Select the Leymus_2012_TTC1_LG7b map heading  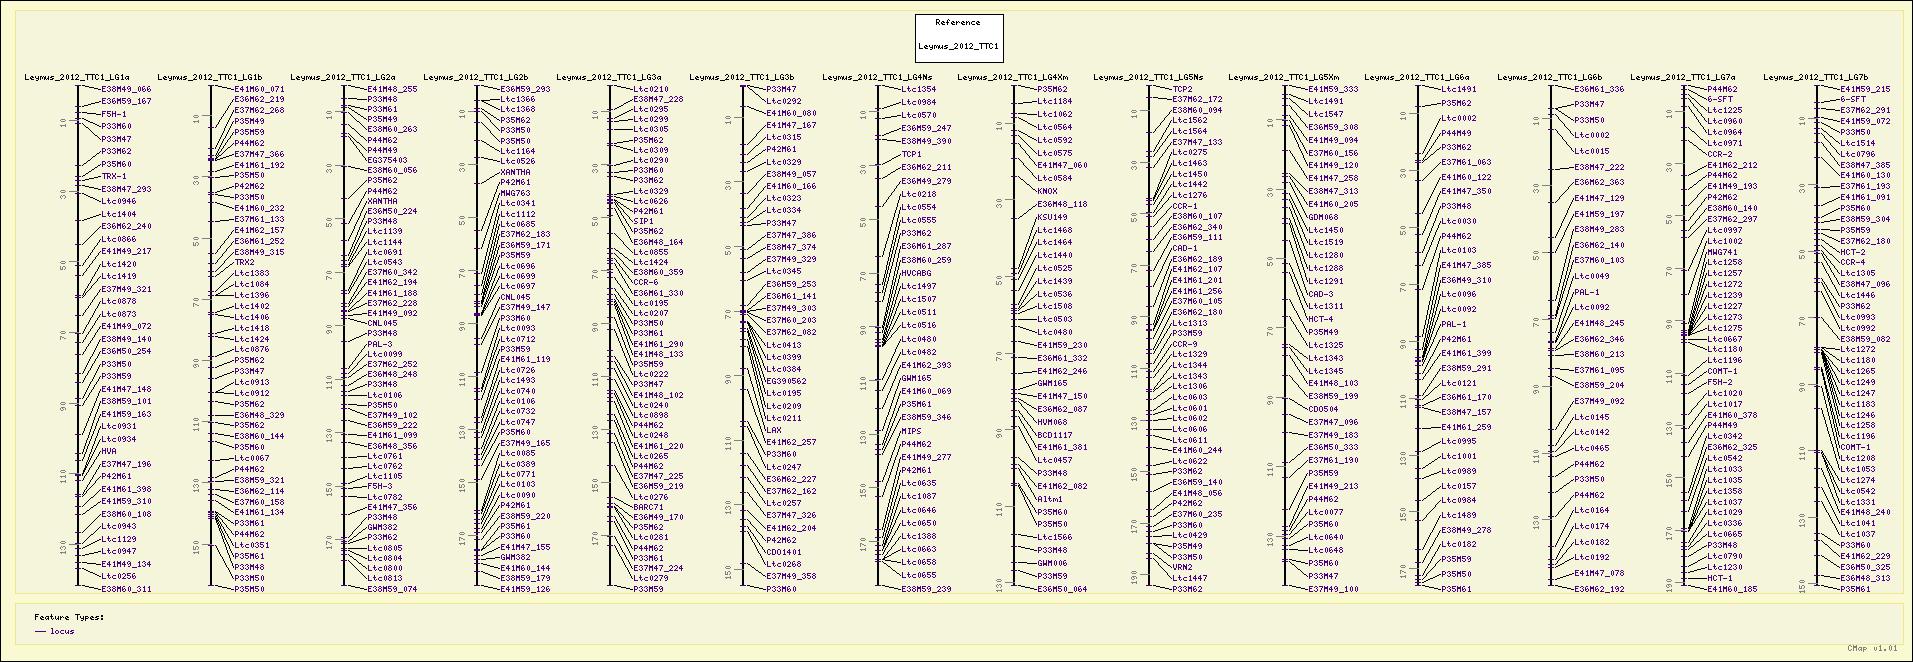click(x=1815, y=77)
